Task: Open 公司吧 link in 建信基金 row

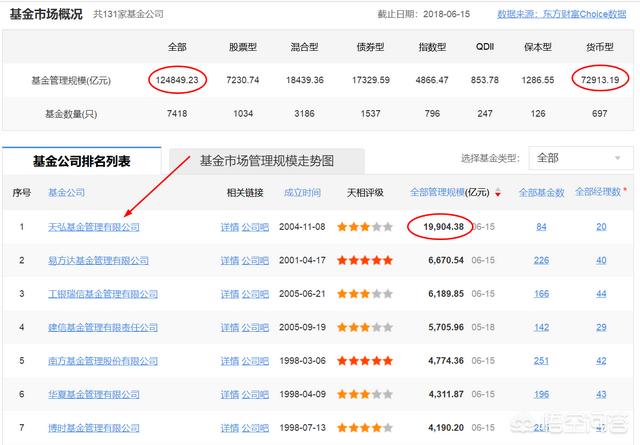Action: pyautogui.click(x=255, y=327)
